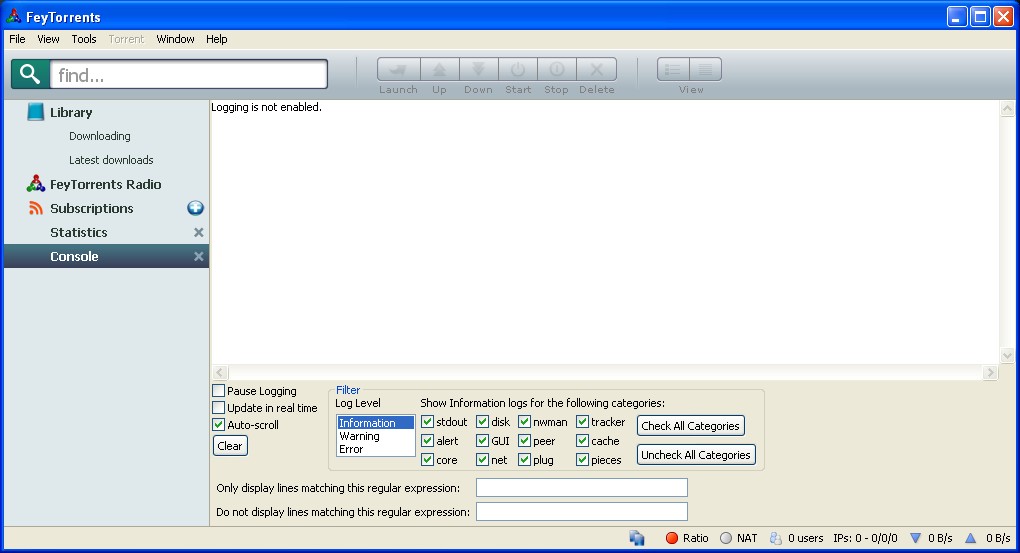Click the Delete X toolbar icon
The image size is (1020, 553).
(x=597, y=69)
